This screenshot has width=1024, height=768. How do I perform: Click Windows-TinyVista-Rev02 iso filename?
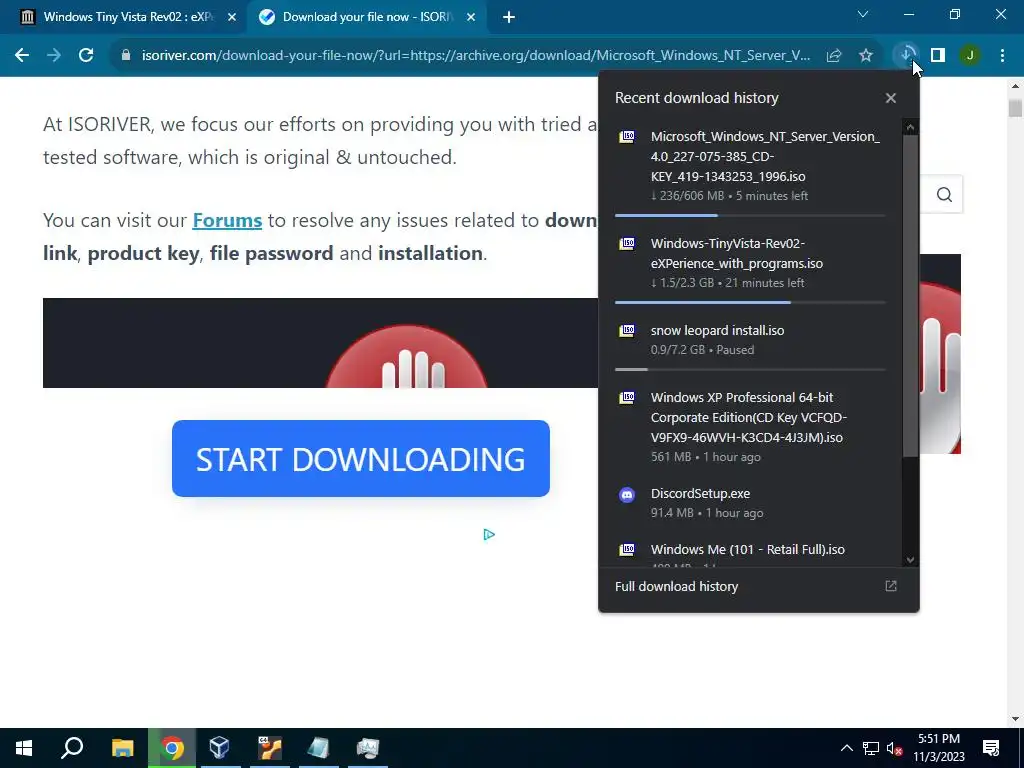click(737, 253)
